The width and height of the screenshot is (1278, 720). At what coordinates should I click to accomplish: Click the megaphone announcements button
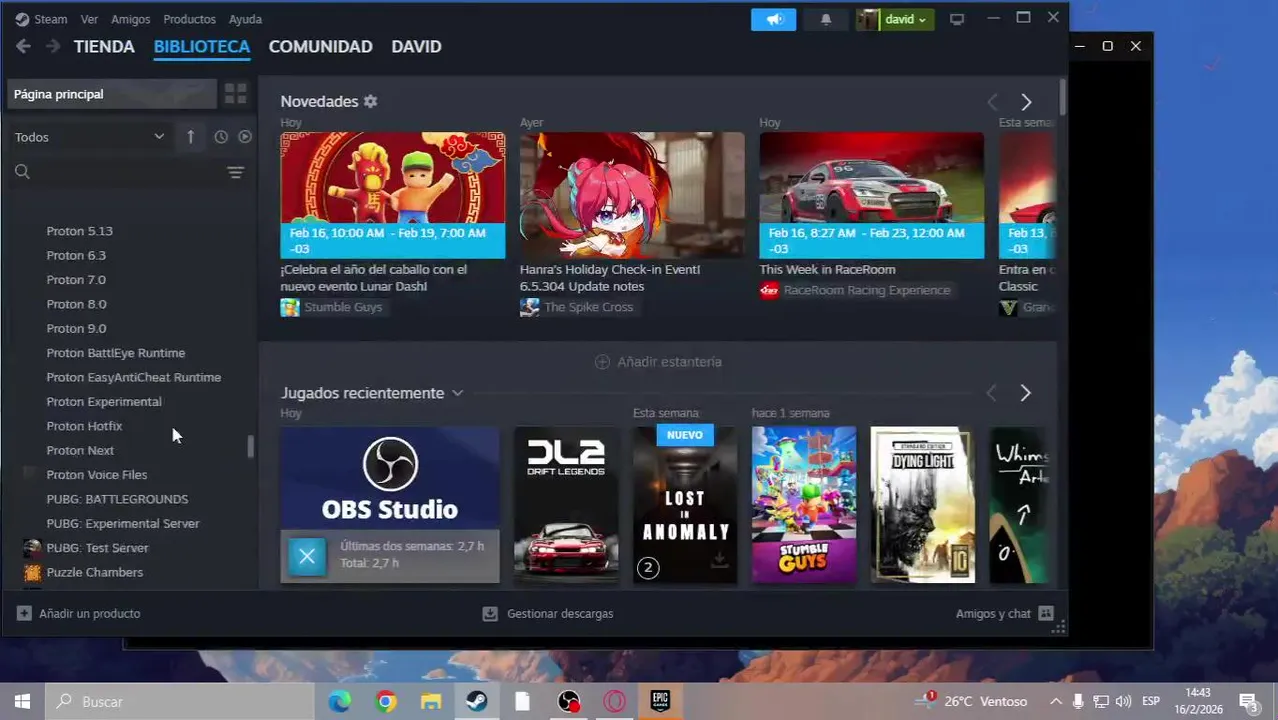[x=773, y=19]
